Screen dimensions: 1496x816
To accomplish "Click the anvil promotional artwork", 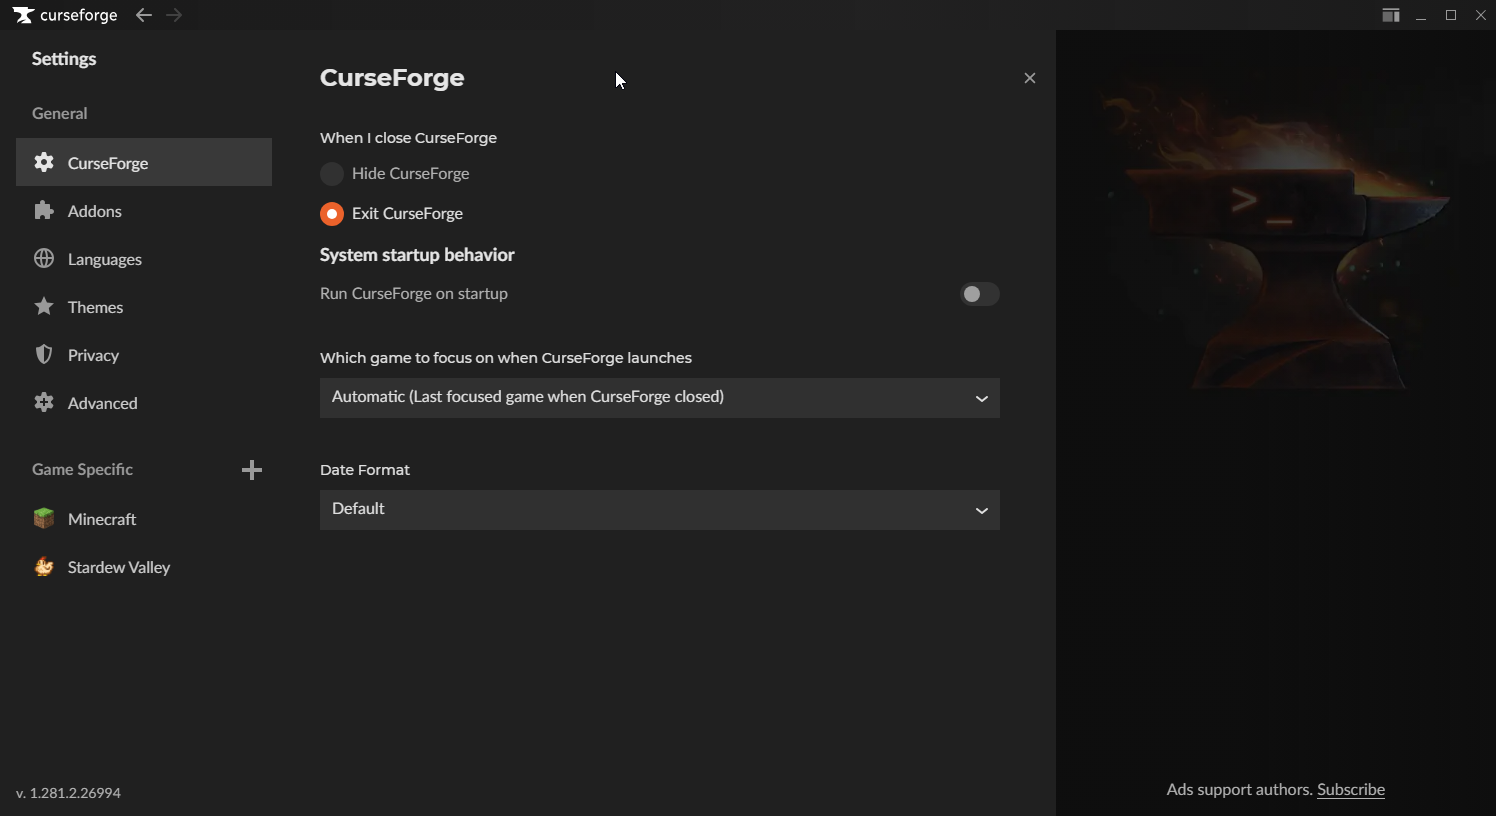I will click(1275, 240).
